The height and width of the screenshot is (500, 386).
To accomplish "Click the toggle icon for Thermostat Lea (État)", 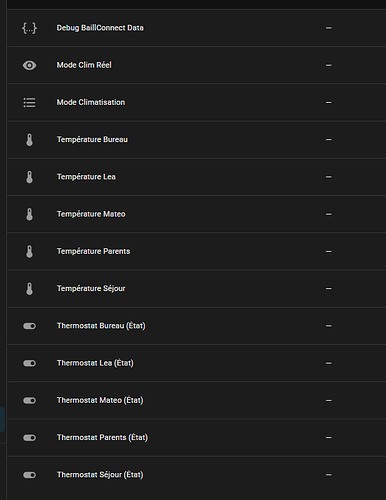I will [x=29, y=363].
